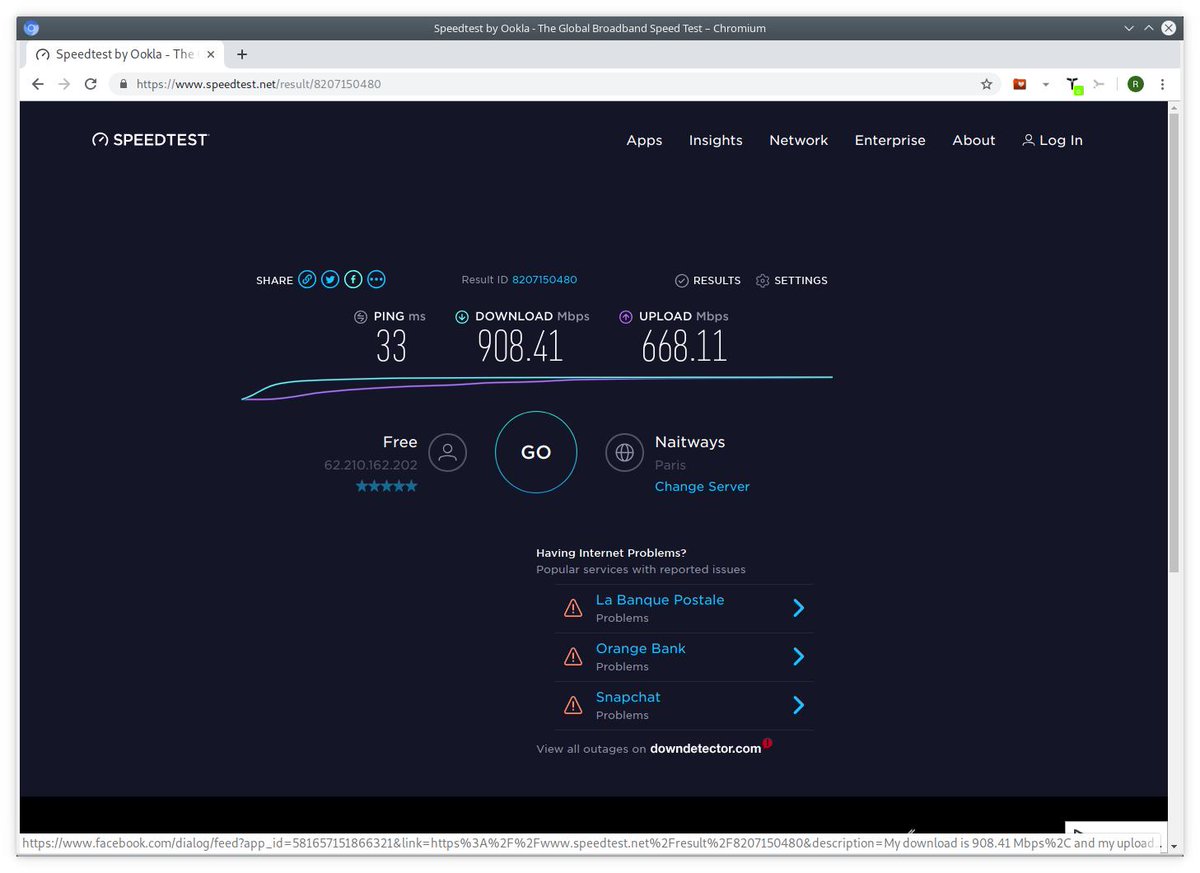
Task: Expand Orange Bank chevron
Action: (x=798, y=657)
